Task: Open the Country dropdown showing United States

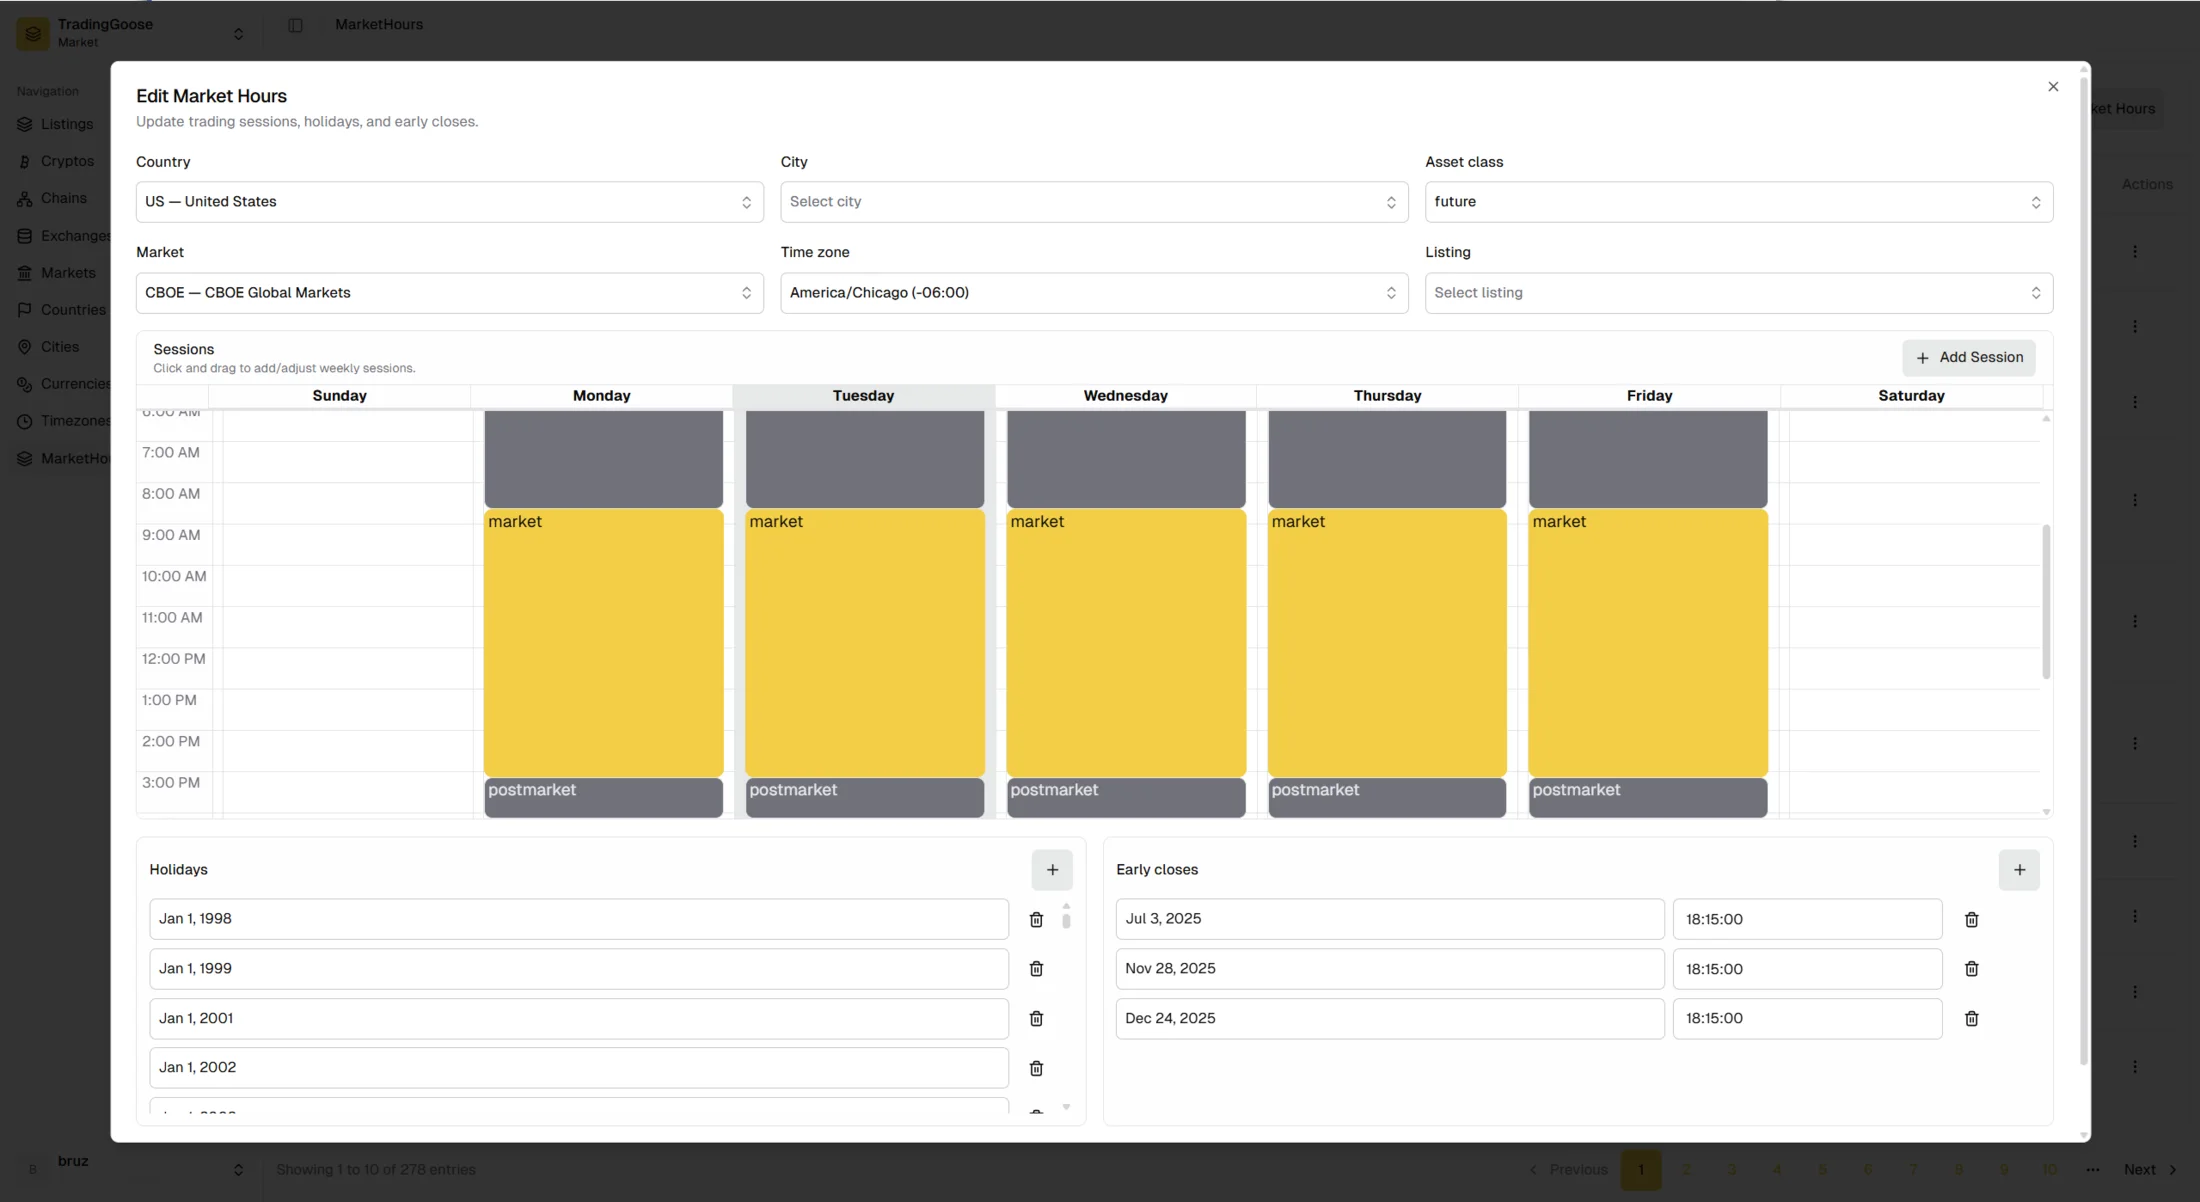Action: (450, 202)
